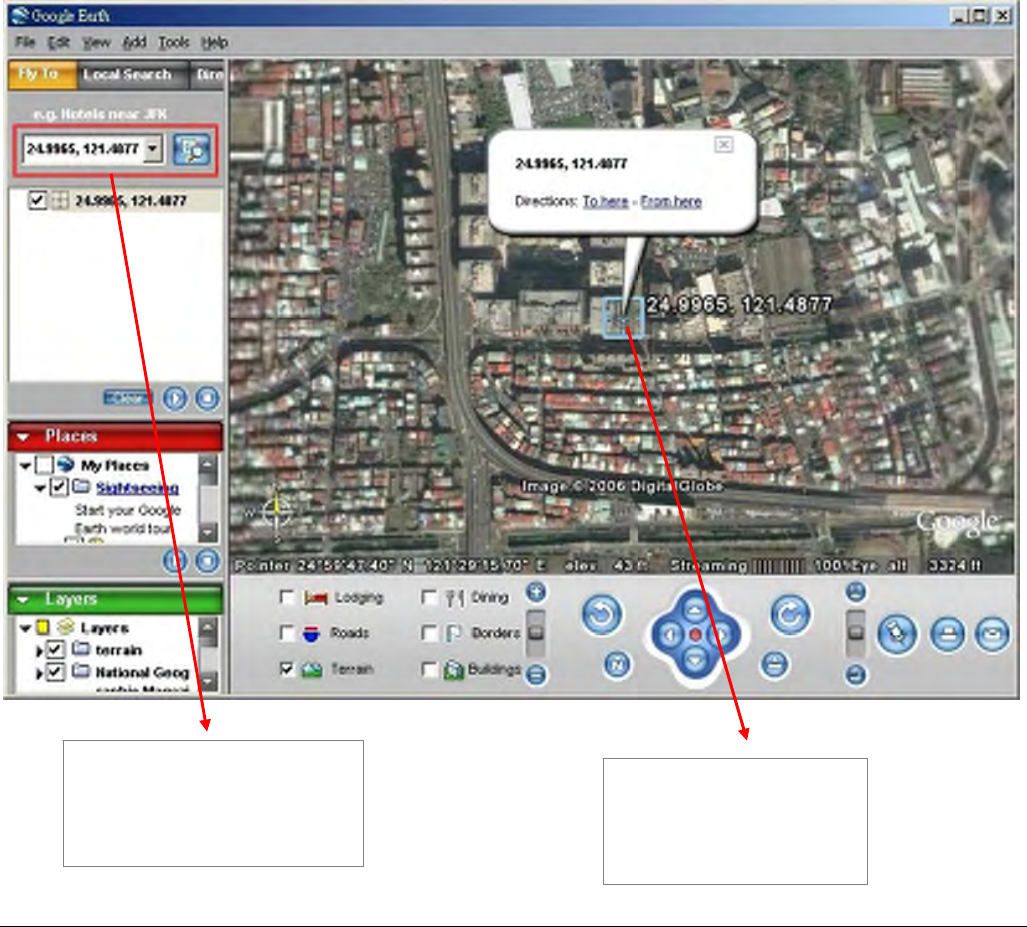Screen dimensions: 1027x927
Task: Stop the search results tour
Action: (x=208, y=398)
